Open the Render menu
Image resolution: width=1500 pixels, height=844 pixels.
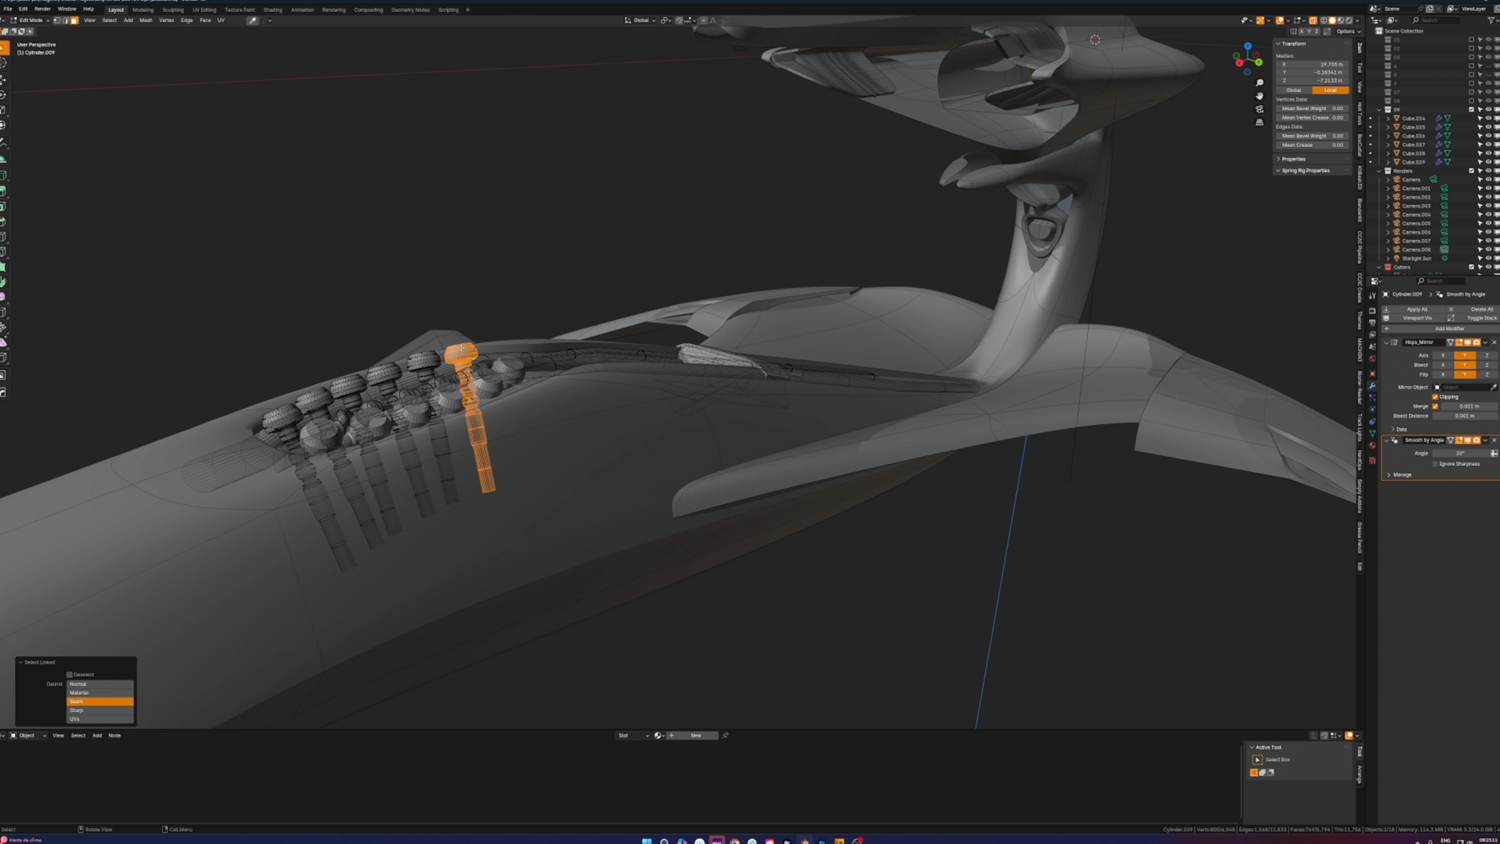tap(42, 9)
